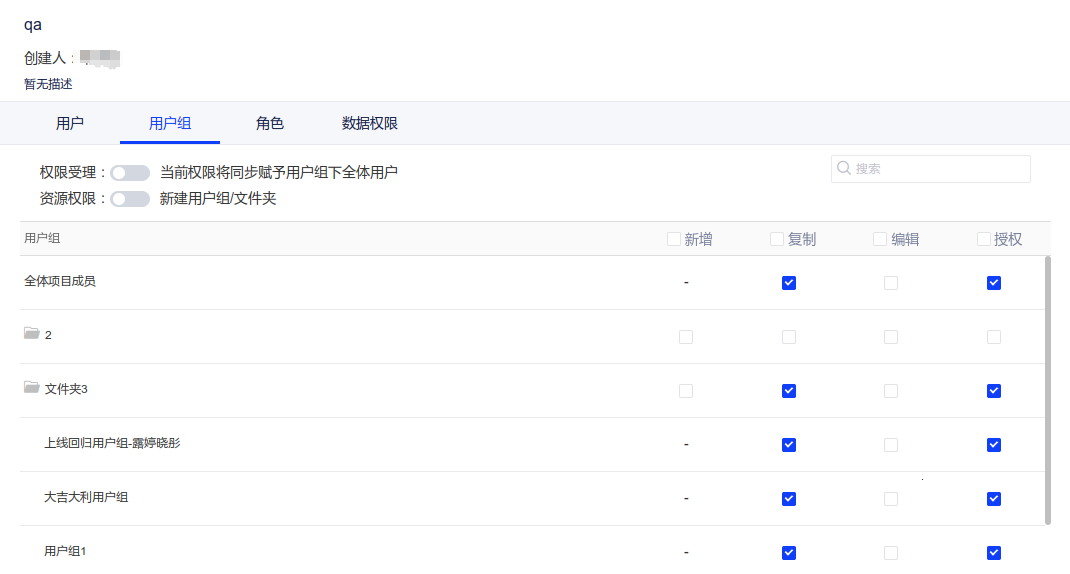1070x574 pixels.
Task: Click the magnifier icon in search box
Action: pos(844,169)
